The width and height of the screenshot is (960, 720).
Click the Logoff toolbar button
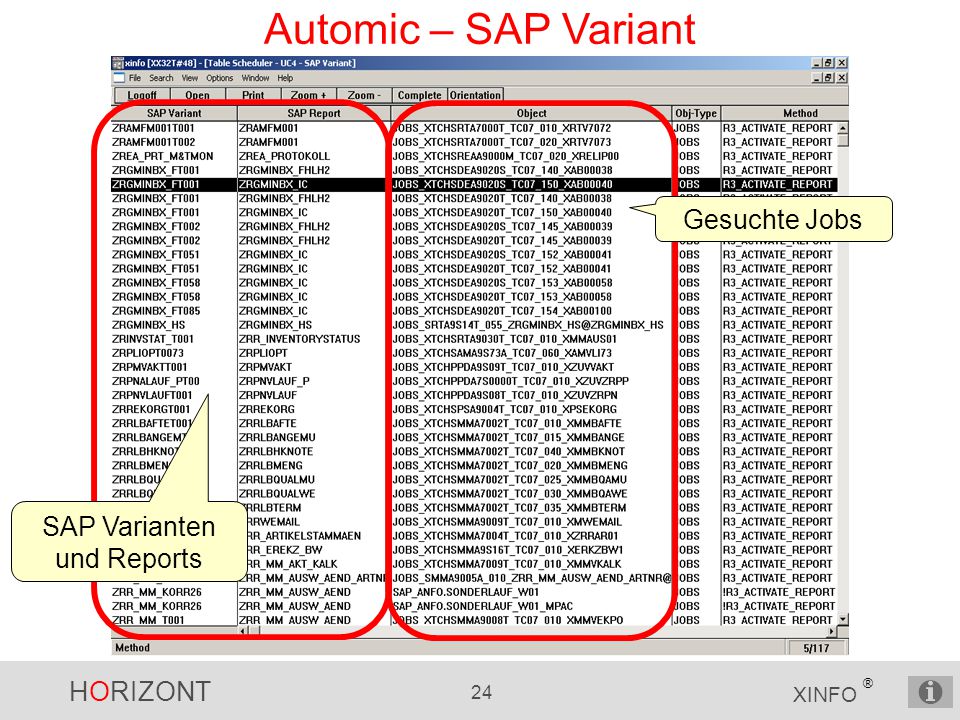tap(142, 95)
